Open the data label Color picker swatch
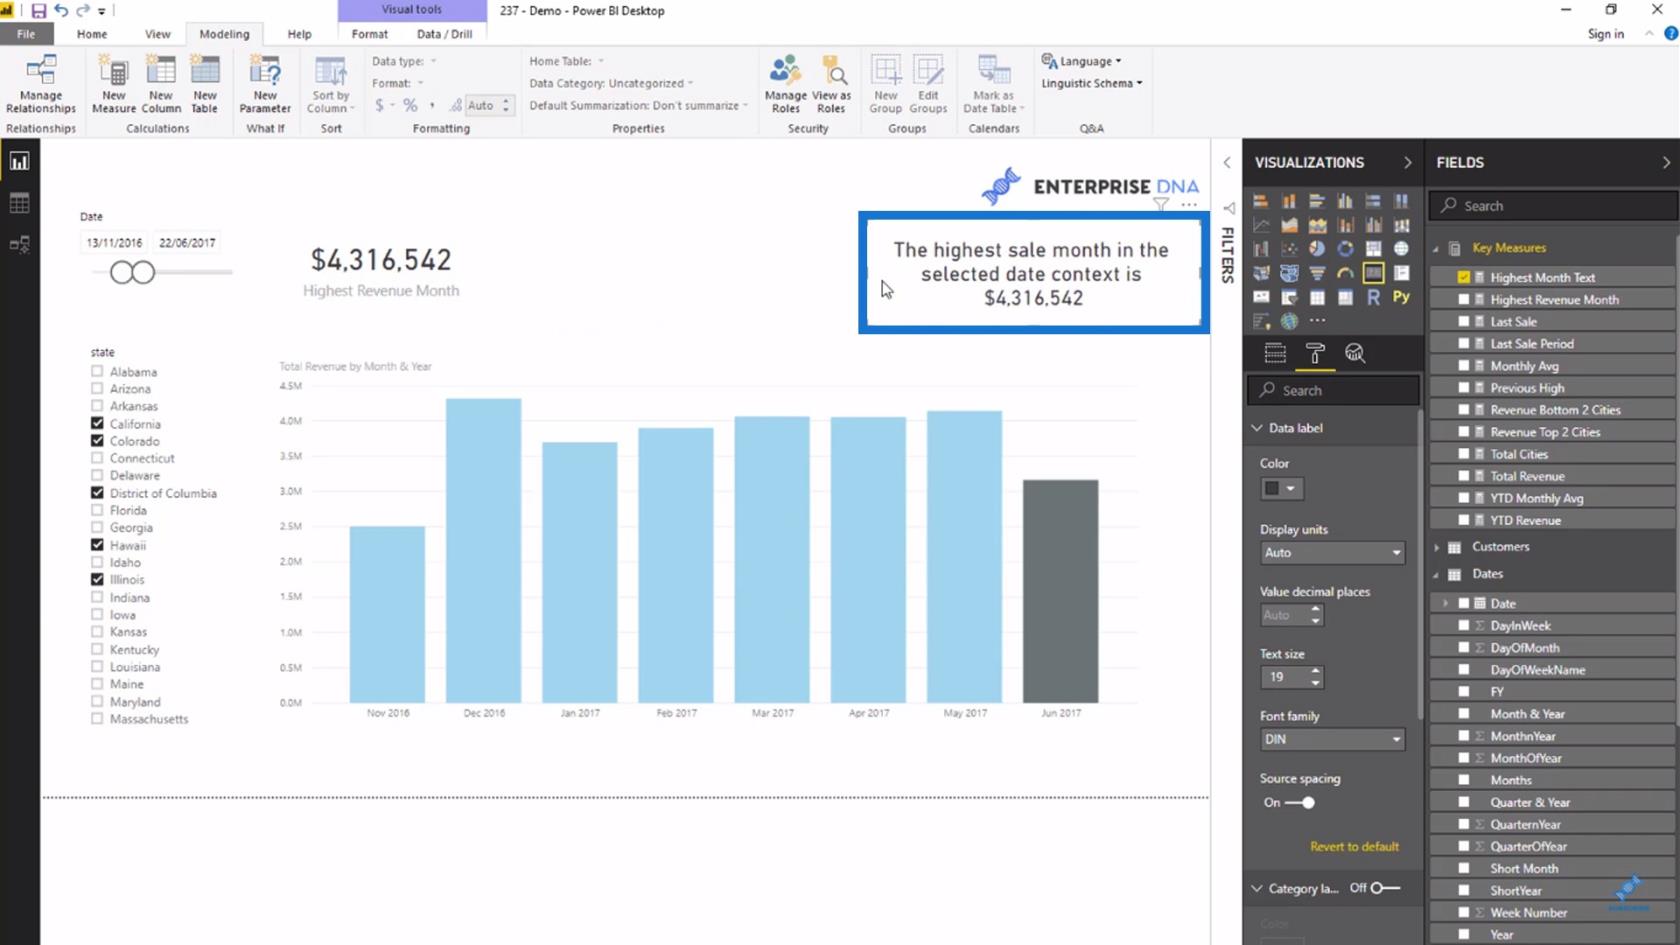Screen dimensions: 1680x945 tap(1280, 488)
